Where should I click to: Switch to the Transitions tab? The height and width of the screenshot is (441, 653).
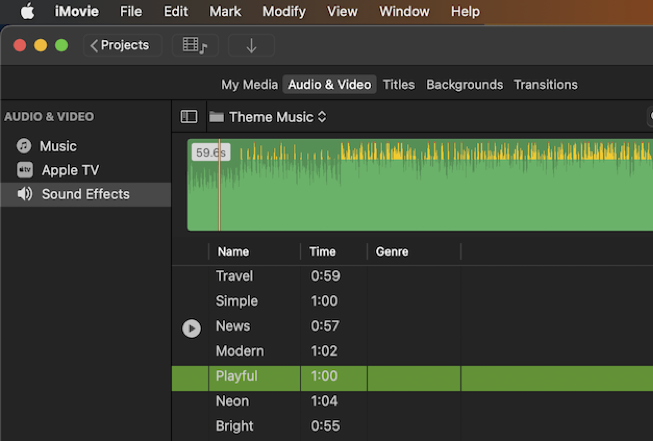coord(545,85)
